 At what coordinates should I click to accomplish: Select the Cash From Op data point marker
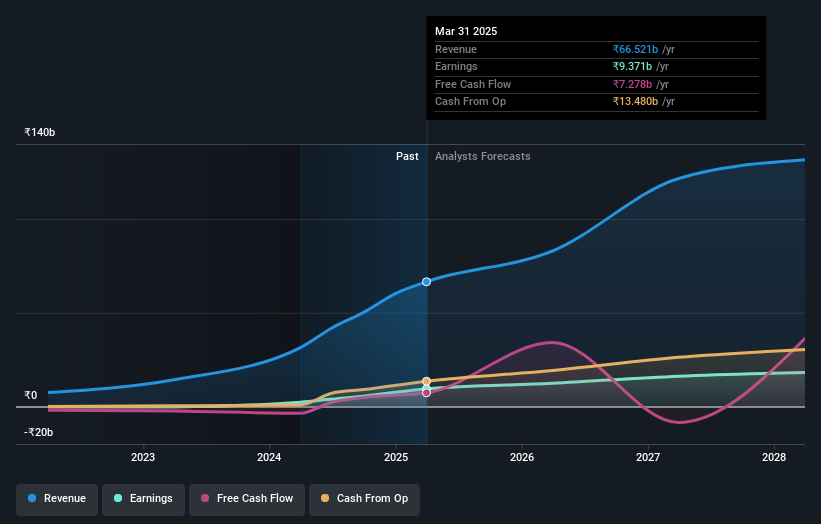pyautogui.click(x=427, y=381)
